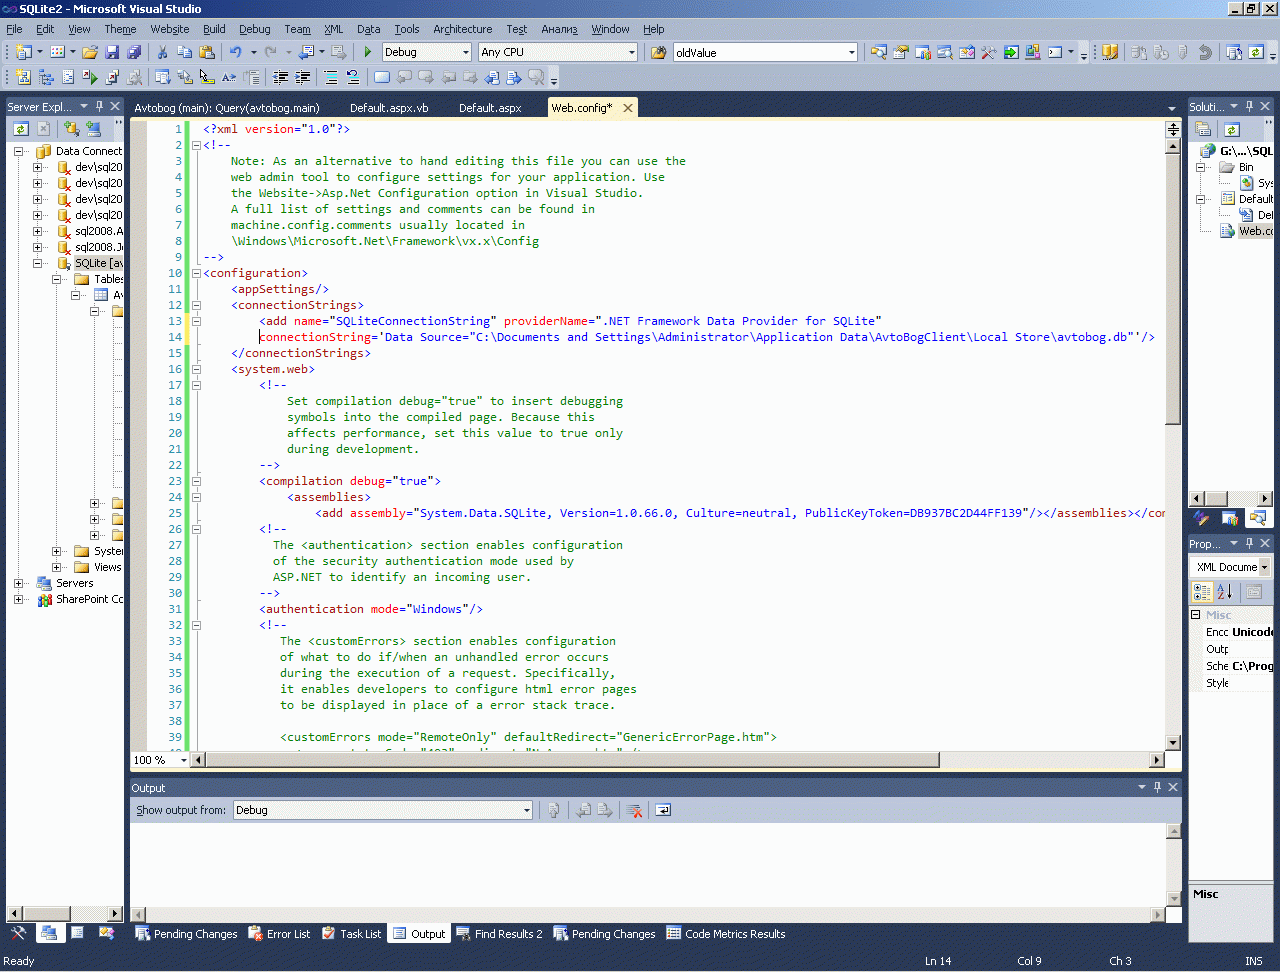The height and width of the screenshot is (972, 1280).
Task: Click the Open File folder icon
Action: coord(90,52)
